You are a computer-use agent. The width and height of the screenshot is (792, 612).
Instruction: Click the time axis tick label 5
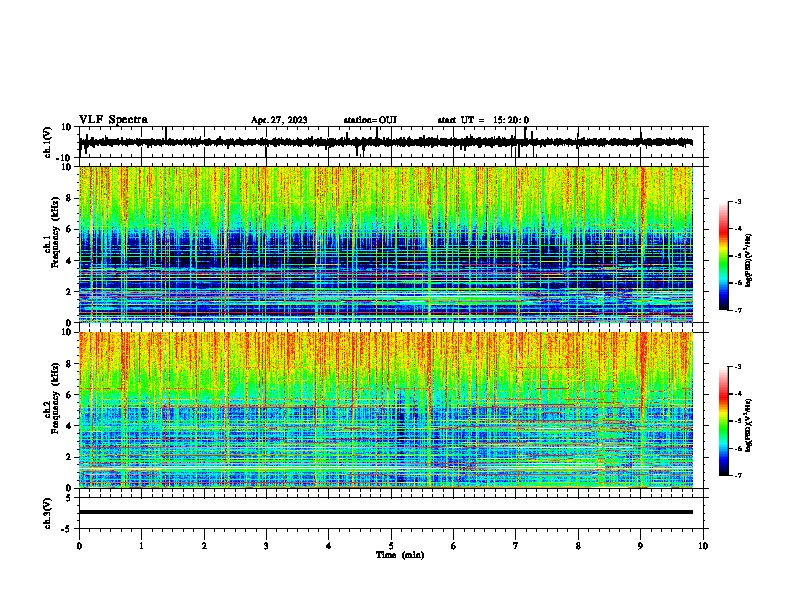point(391,546)
